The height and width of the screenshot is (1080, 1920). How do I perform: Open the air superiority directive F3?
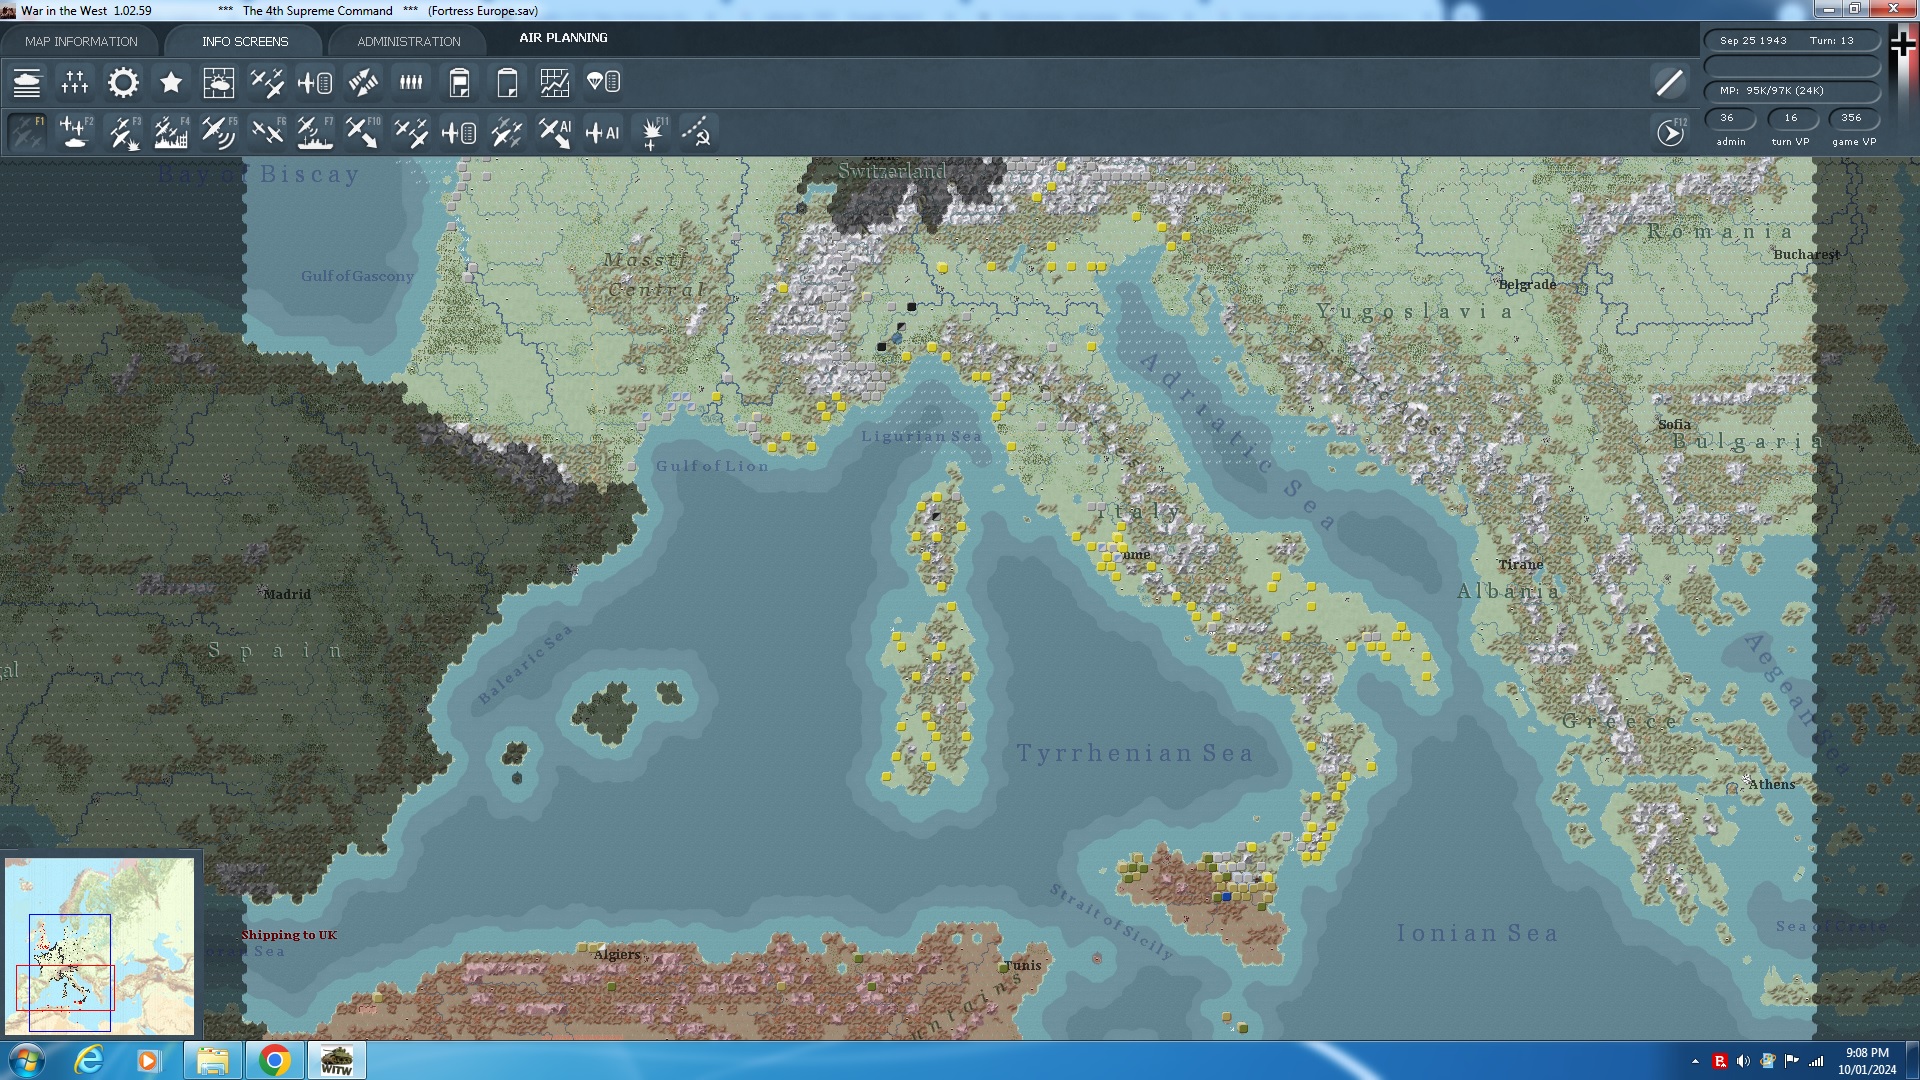tap(122, 131)
